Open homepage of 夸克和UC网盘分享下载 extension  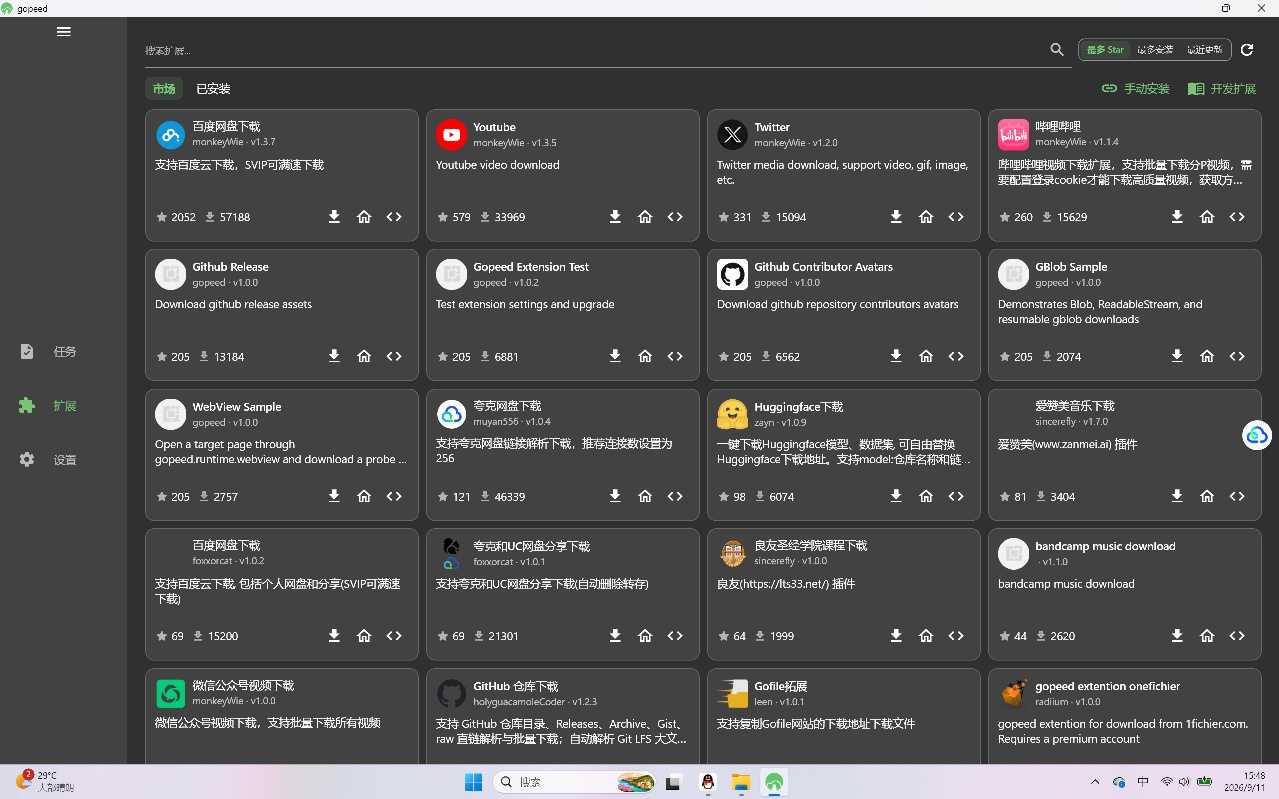[645, 636]
